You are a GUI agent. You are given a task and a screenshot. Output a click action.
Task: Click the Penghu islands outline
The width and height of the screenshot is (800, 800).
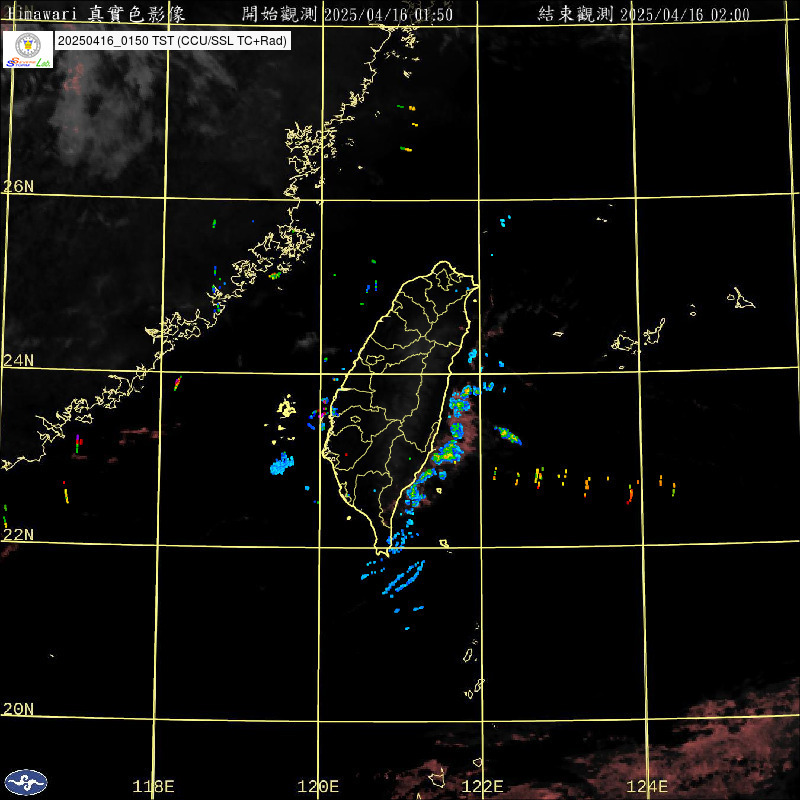click(286, 408)
